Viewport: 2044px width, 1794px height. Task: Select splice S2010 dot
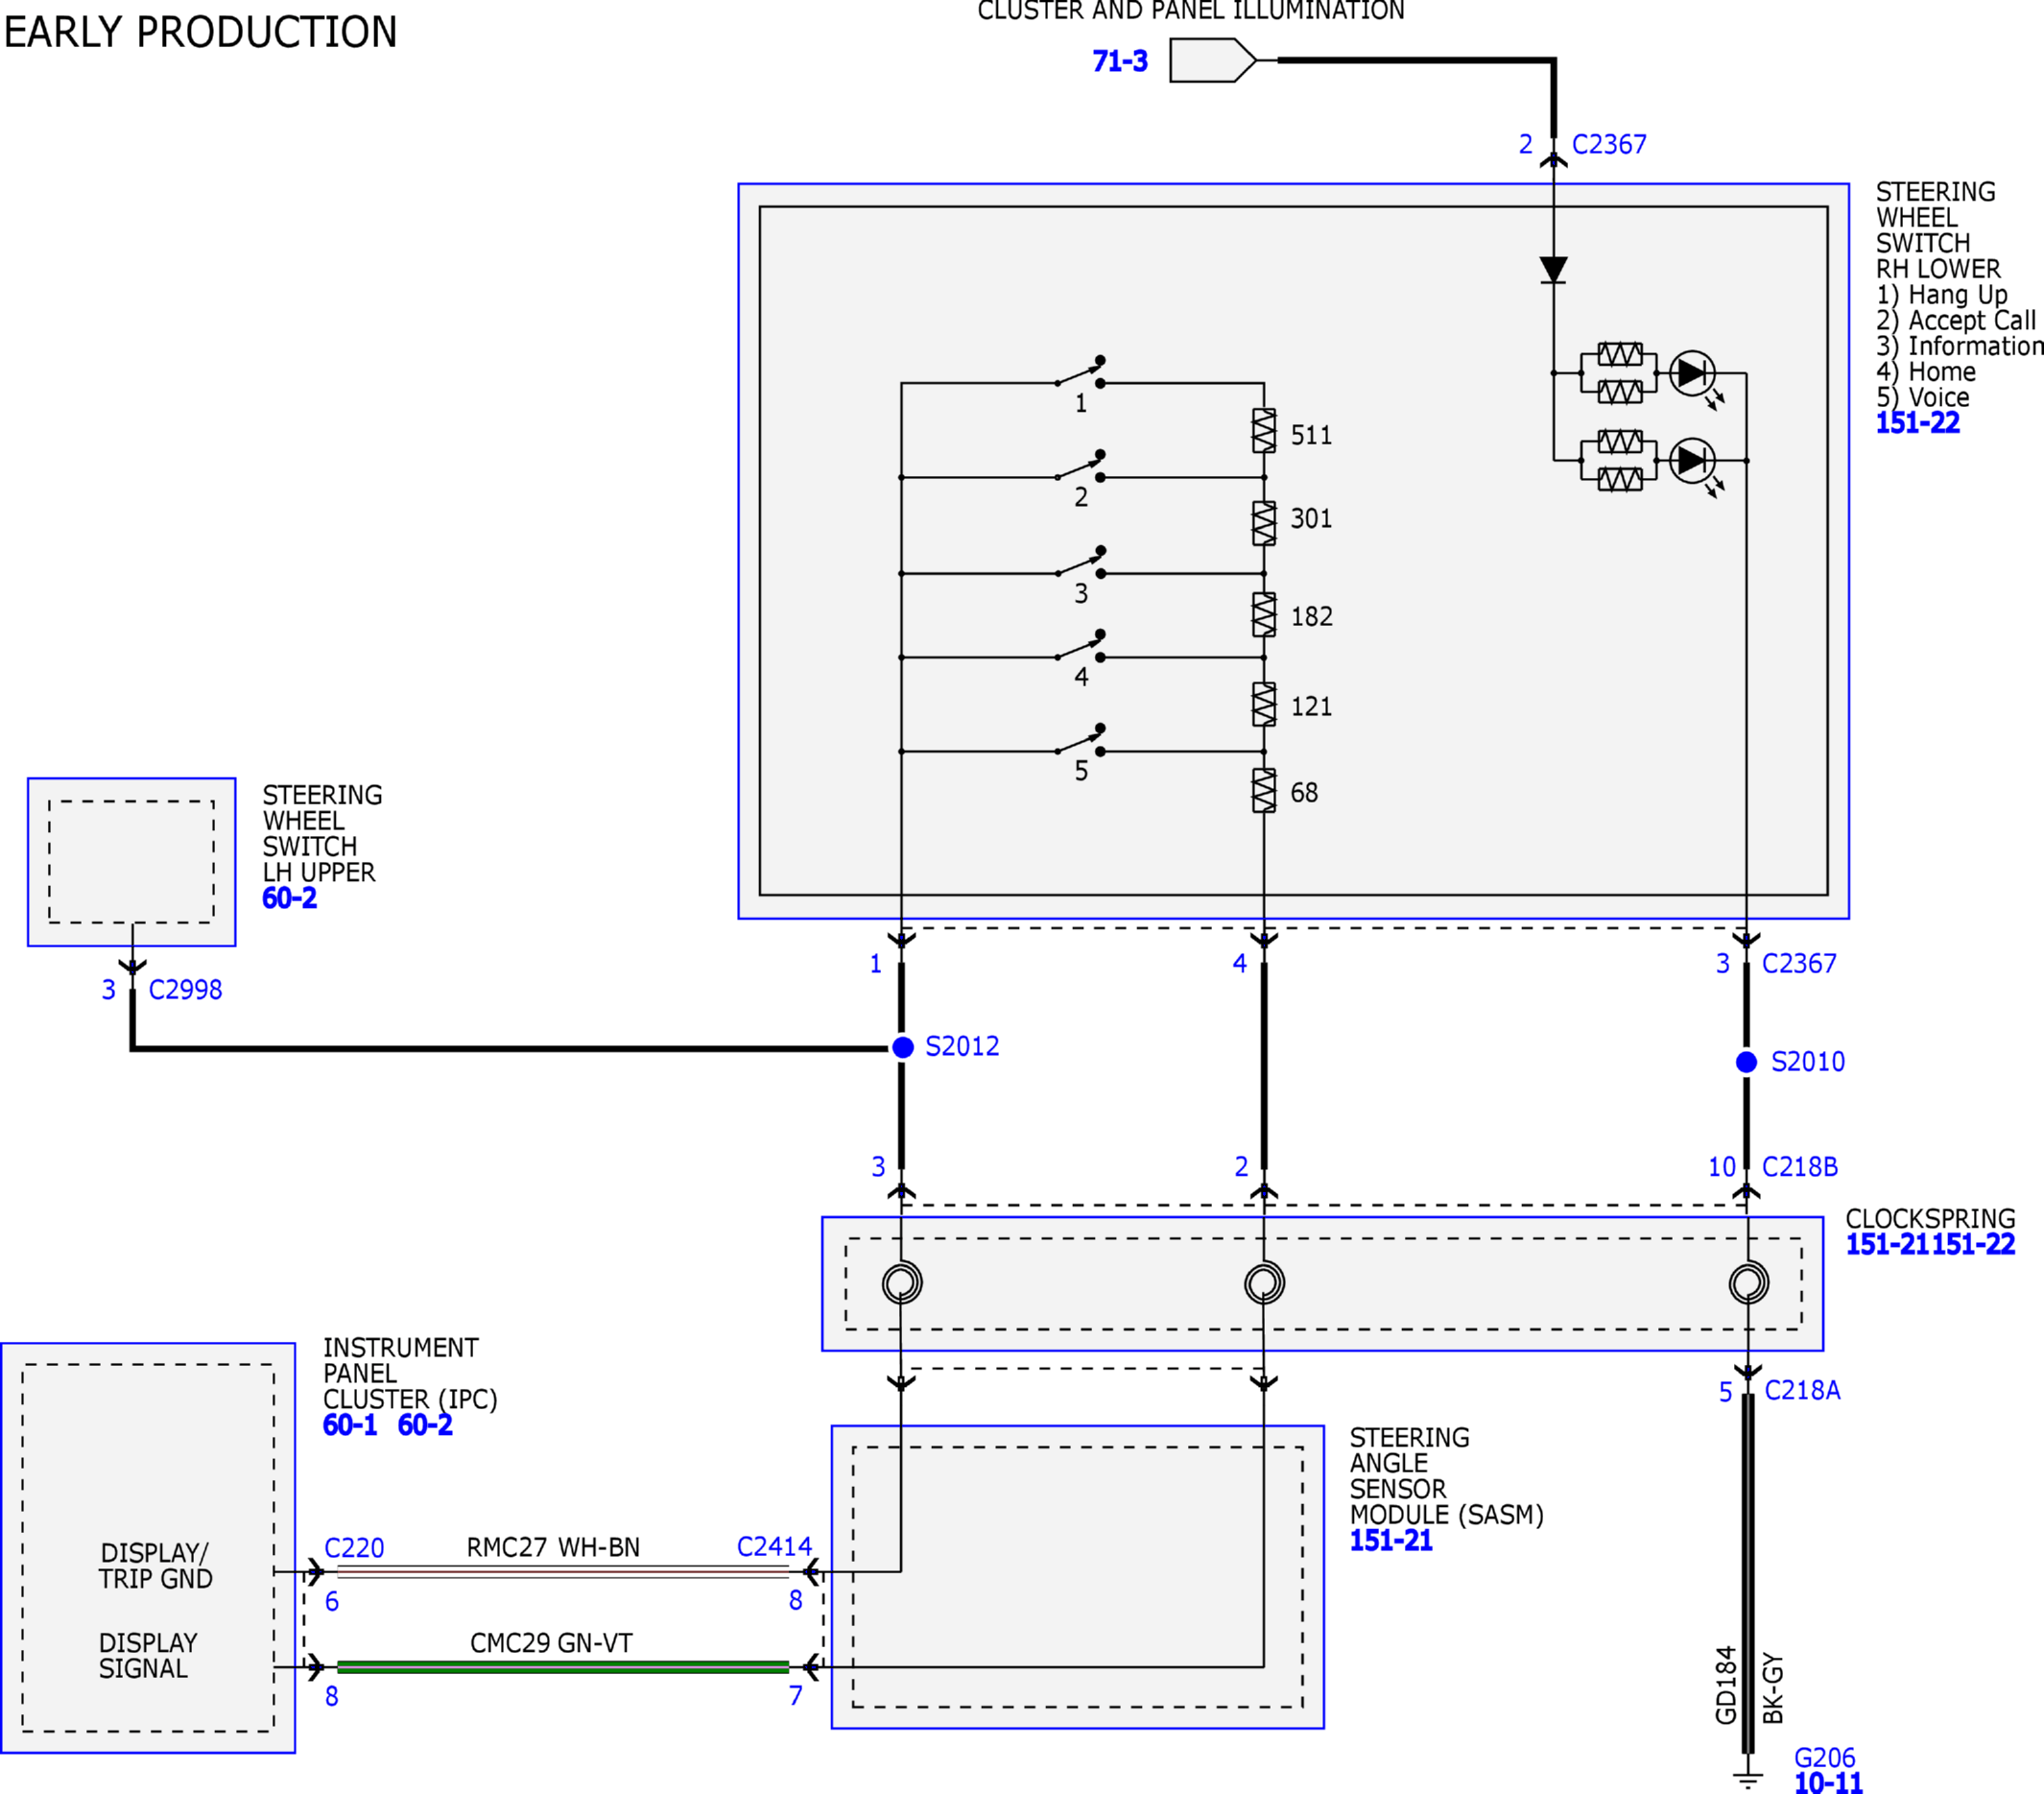(1746, 1062)
